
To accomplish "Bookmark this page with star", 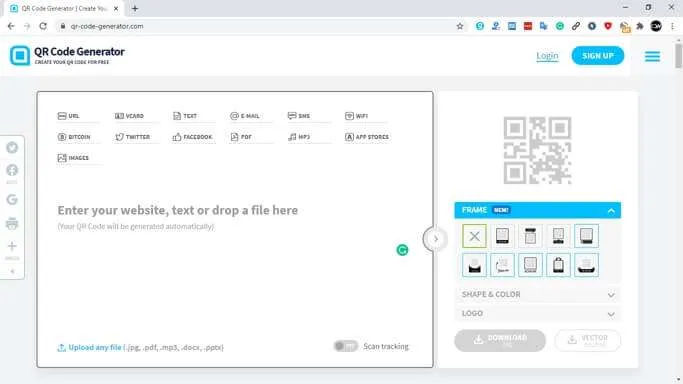I will [460, 26].
